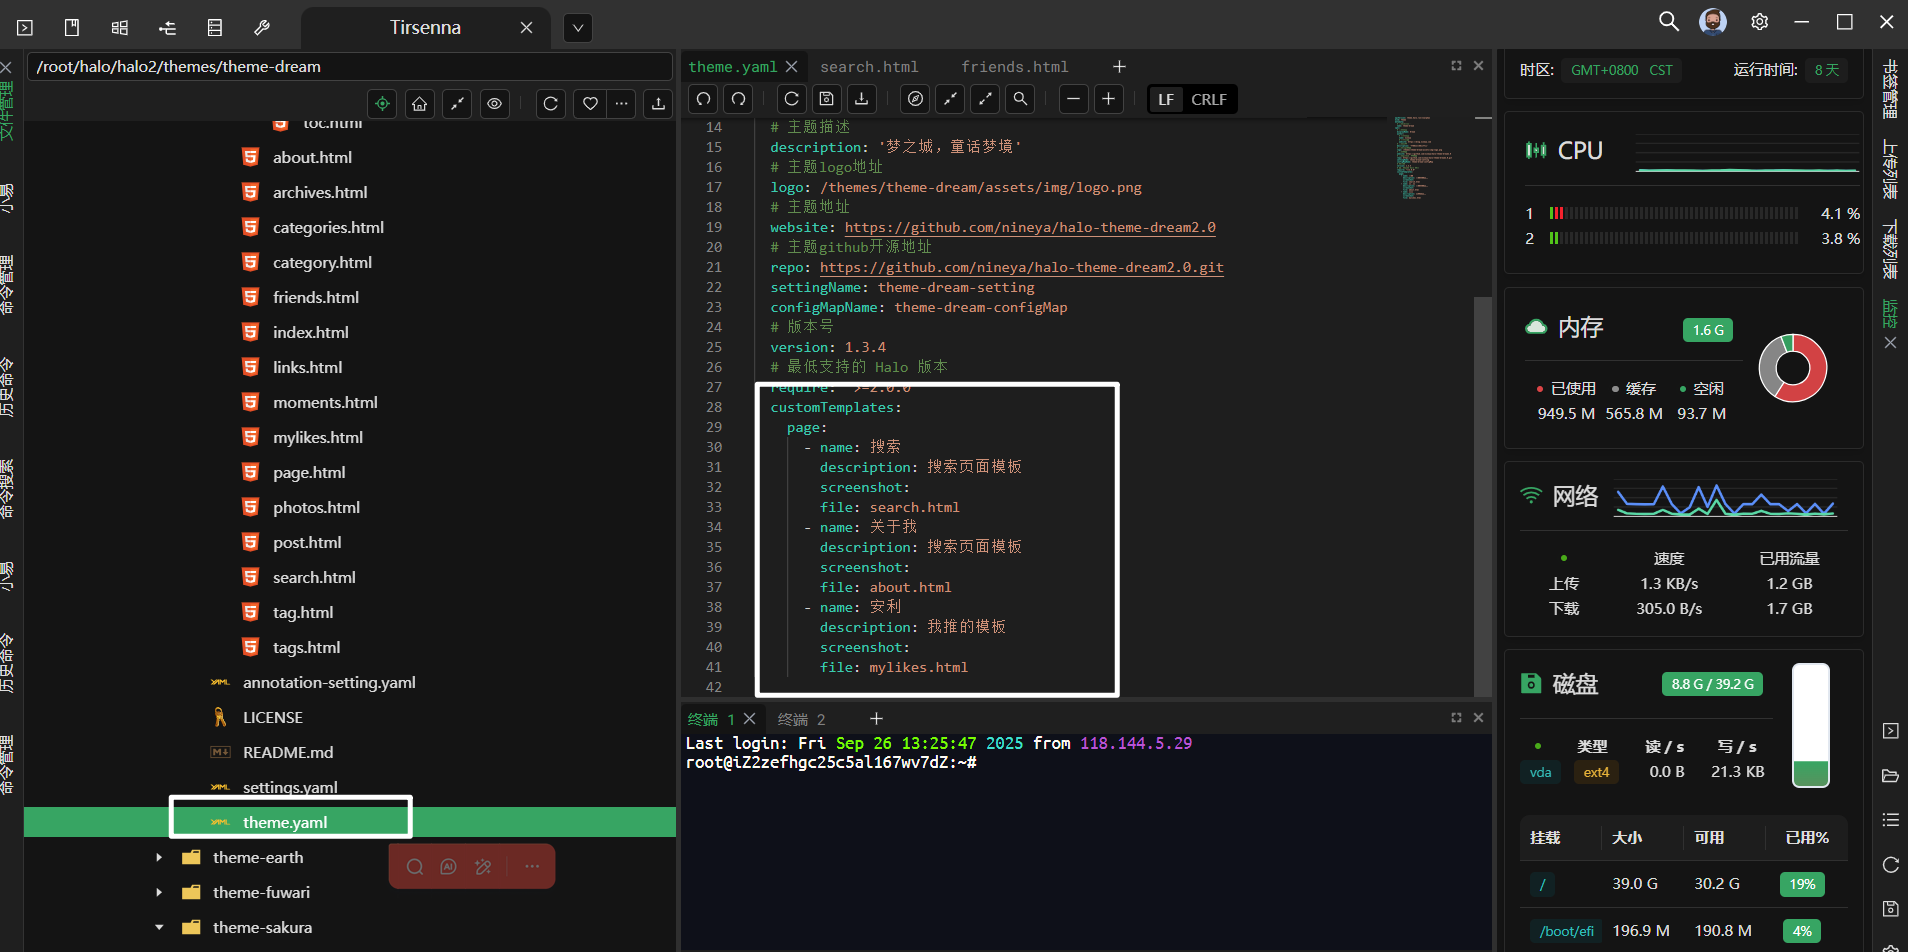The width and height of the screenshot is (1908, 952).
Task: Click the upload icon in file manager
Action: (658, 103)
